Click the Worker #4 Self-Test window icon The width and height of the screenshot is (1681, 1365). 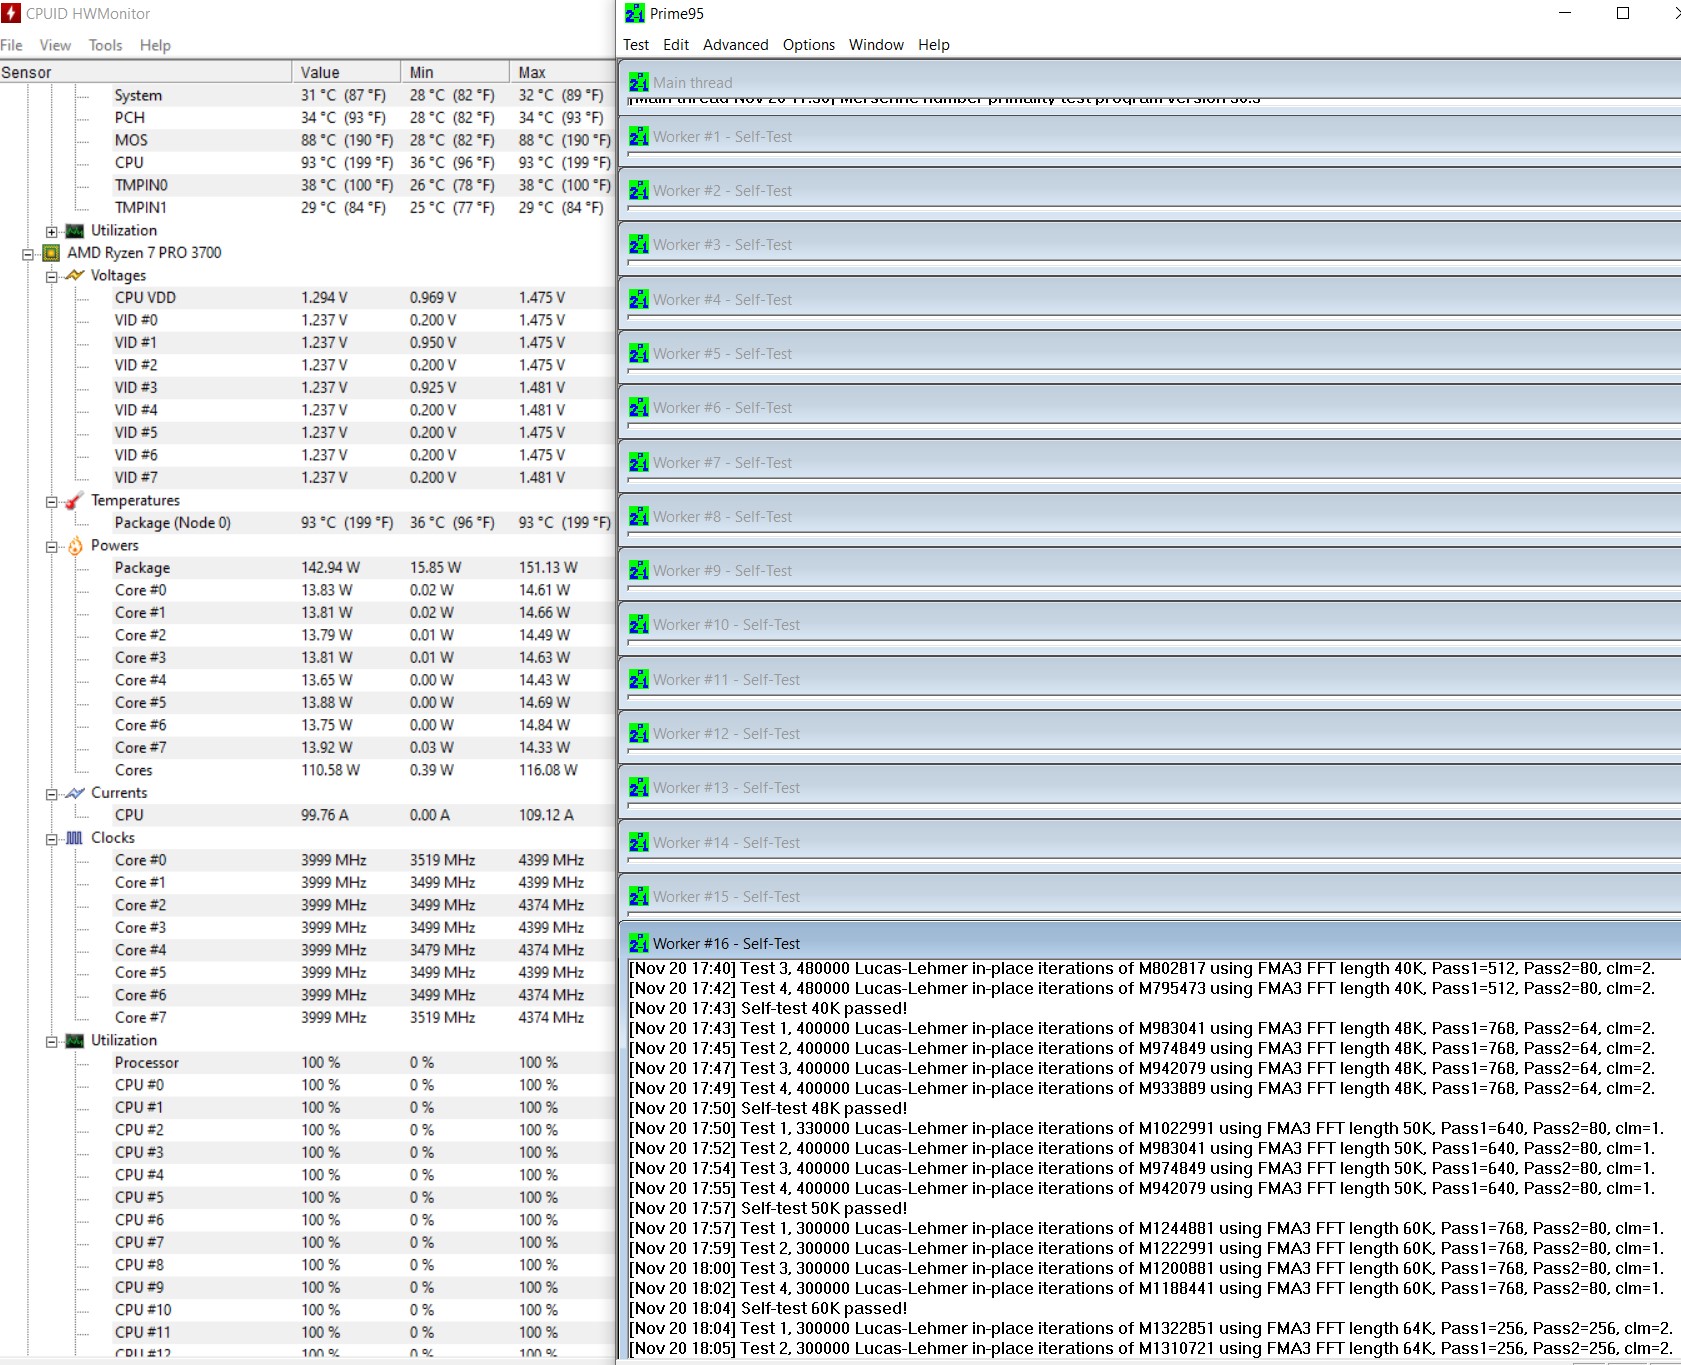(x=639, y=299)
